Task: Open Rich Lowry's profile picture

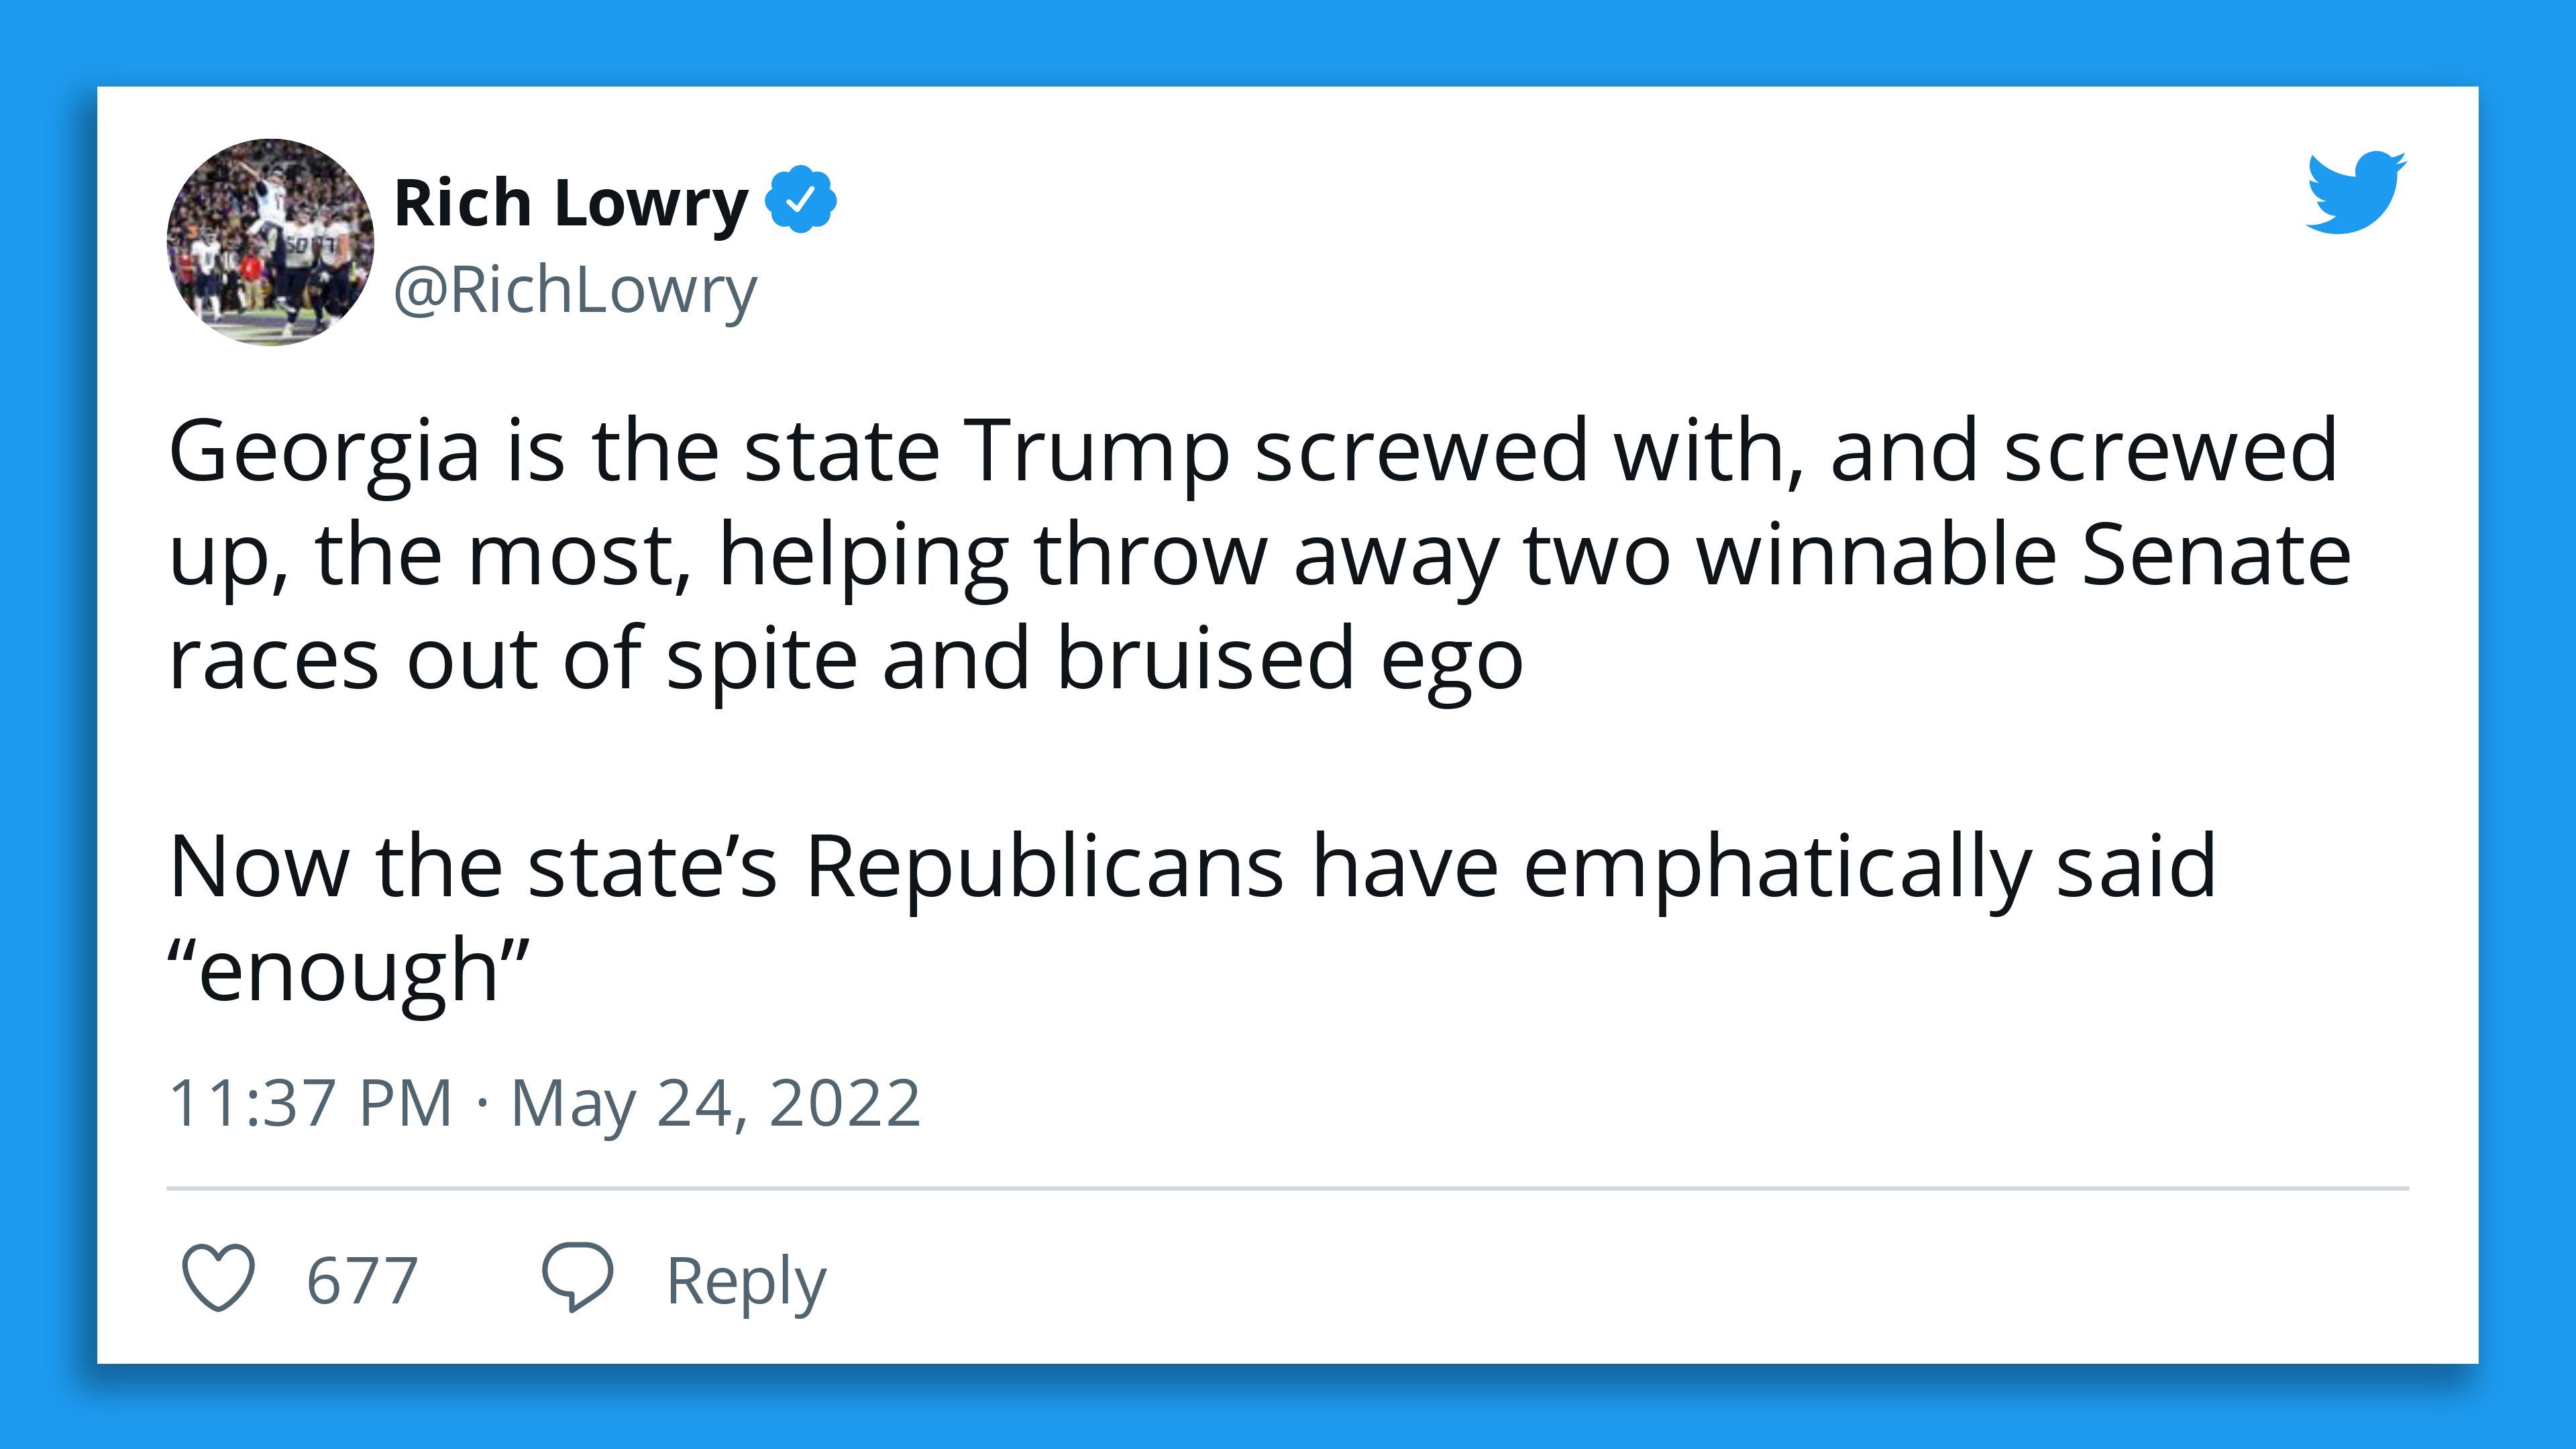Action: (x=270, y=242)
